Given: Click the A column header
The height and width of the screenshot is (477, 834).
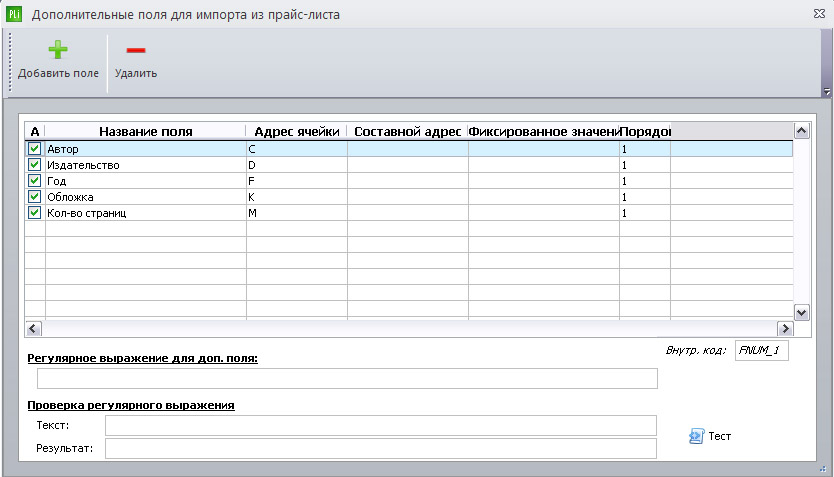Looking at the screenshot, I should click(x=35, y=131).
